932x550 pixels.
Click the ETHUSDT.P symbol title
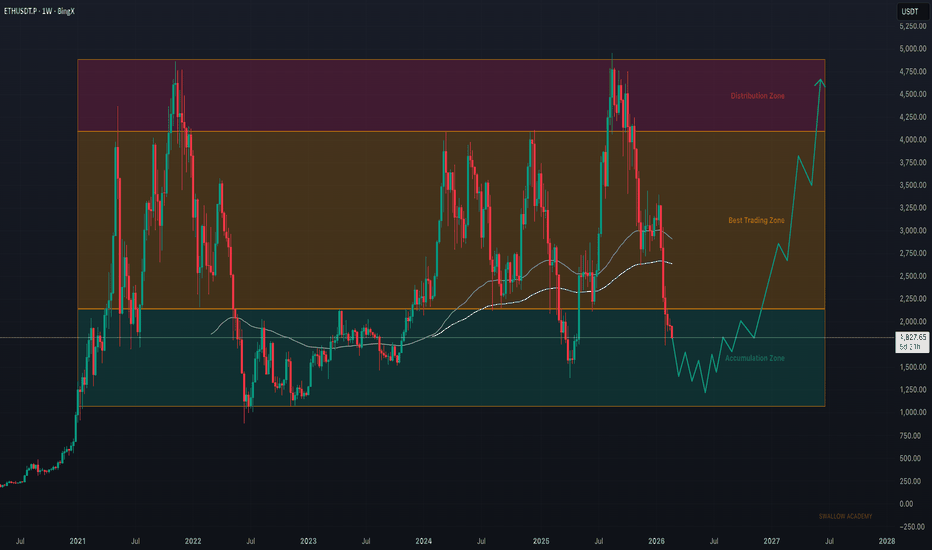tap(30, 10)
